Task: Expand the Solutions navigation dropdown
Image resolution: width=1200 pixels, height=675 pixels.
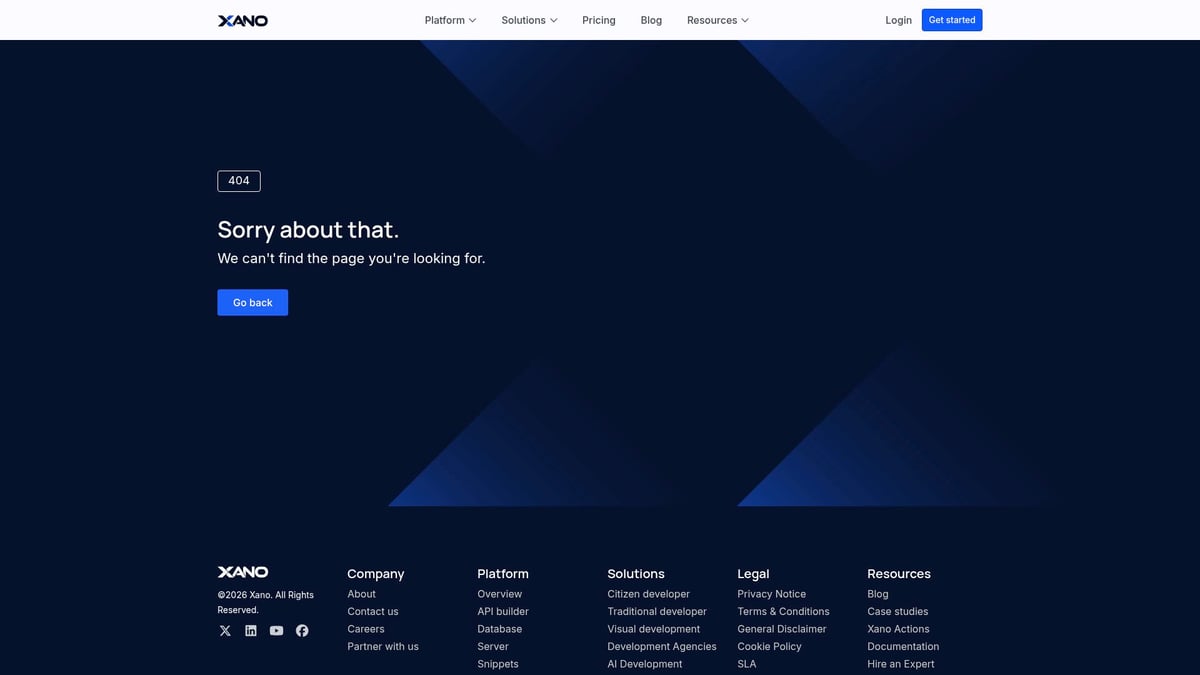Action: click(x=528, y=19)
